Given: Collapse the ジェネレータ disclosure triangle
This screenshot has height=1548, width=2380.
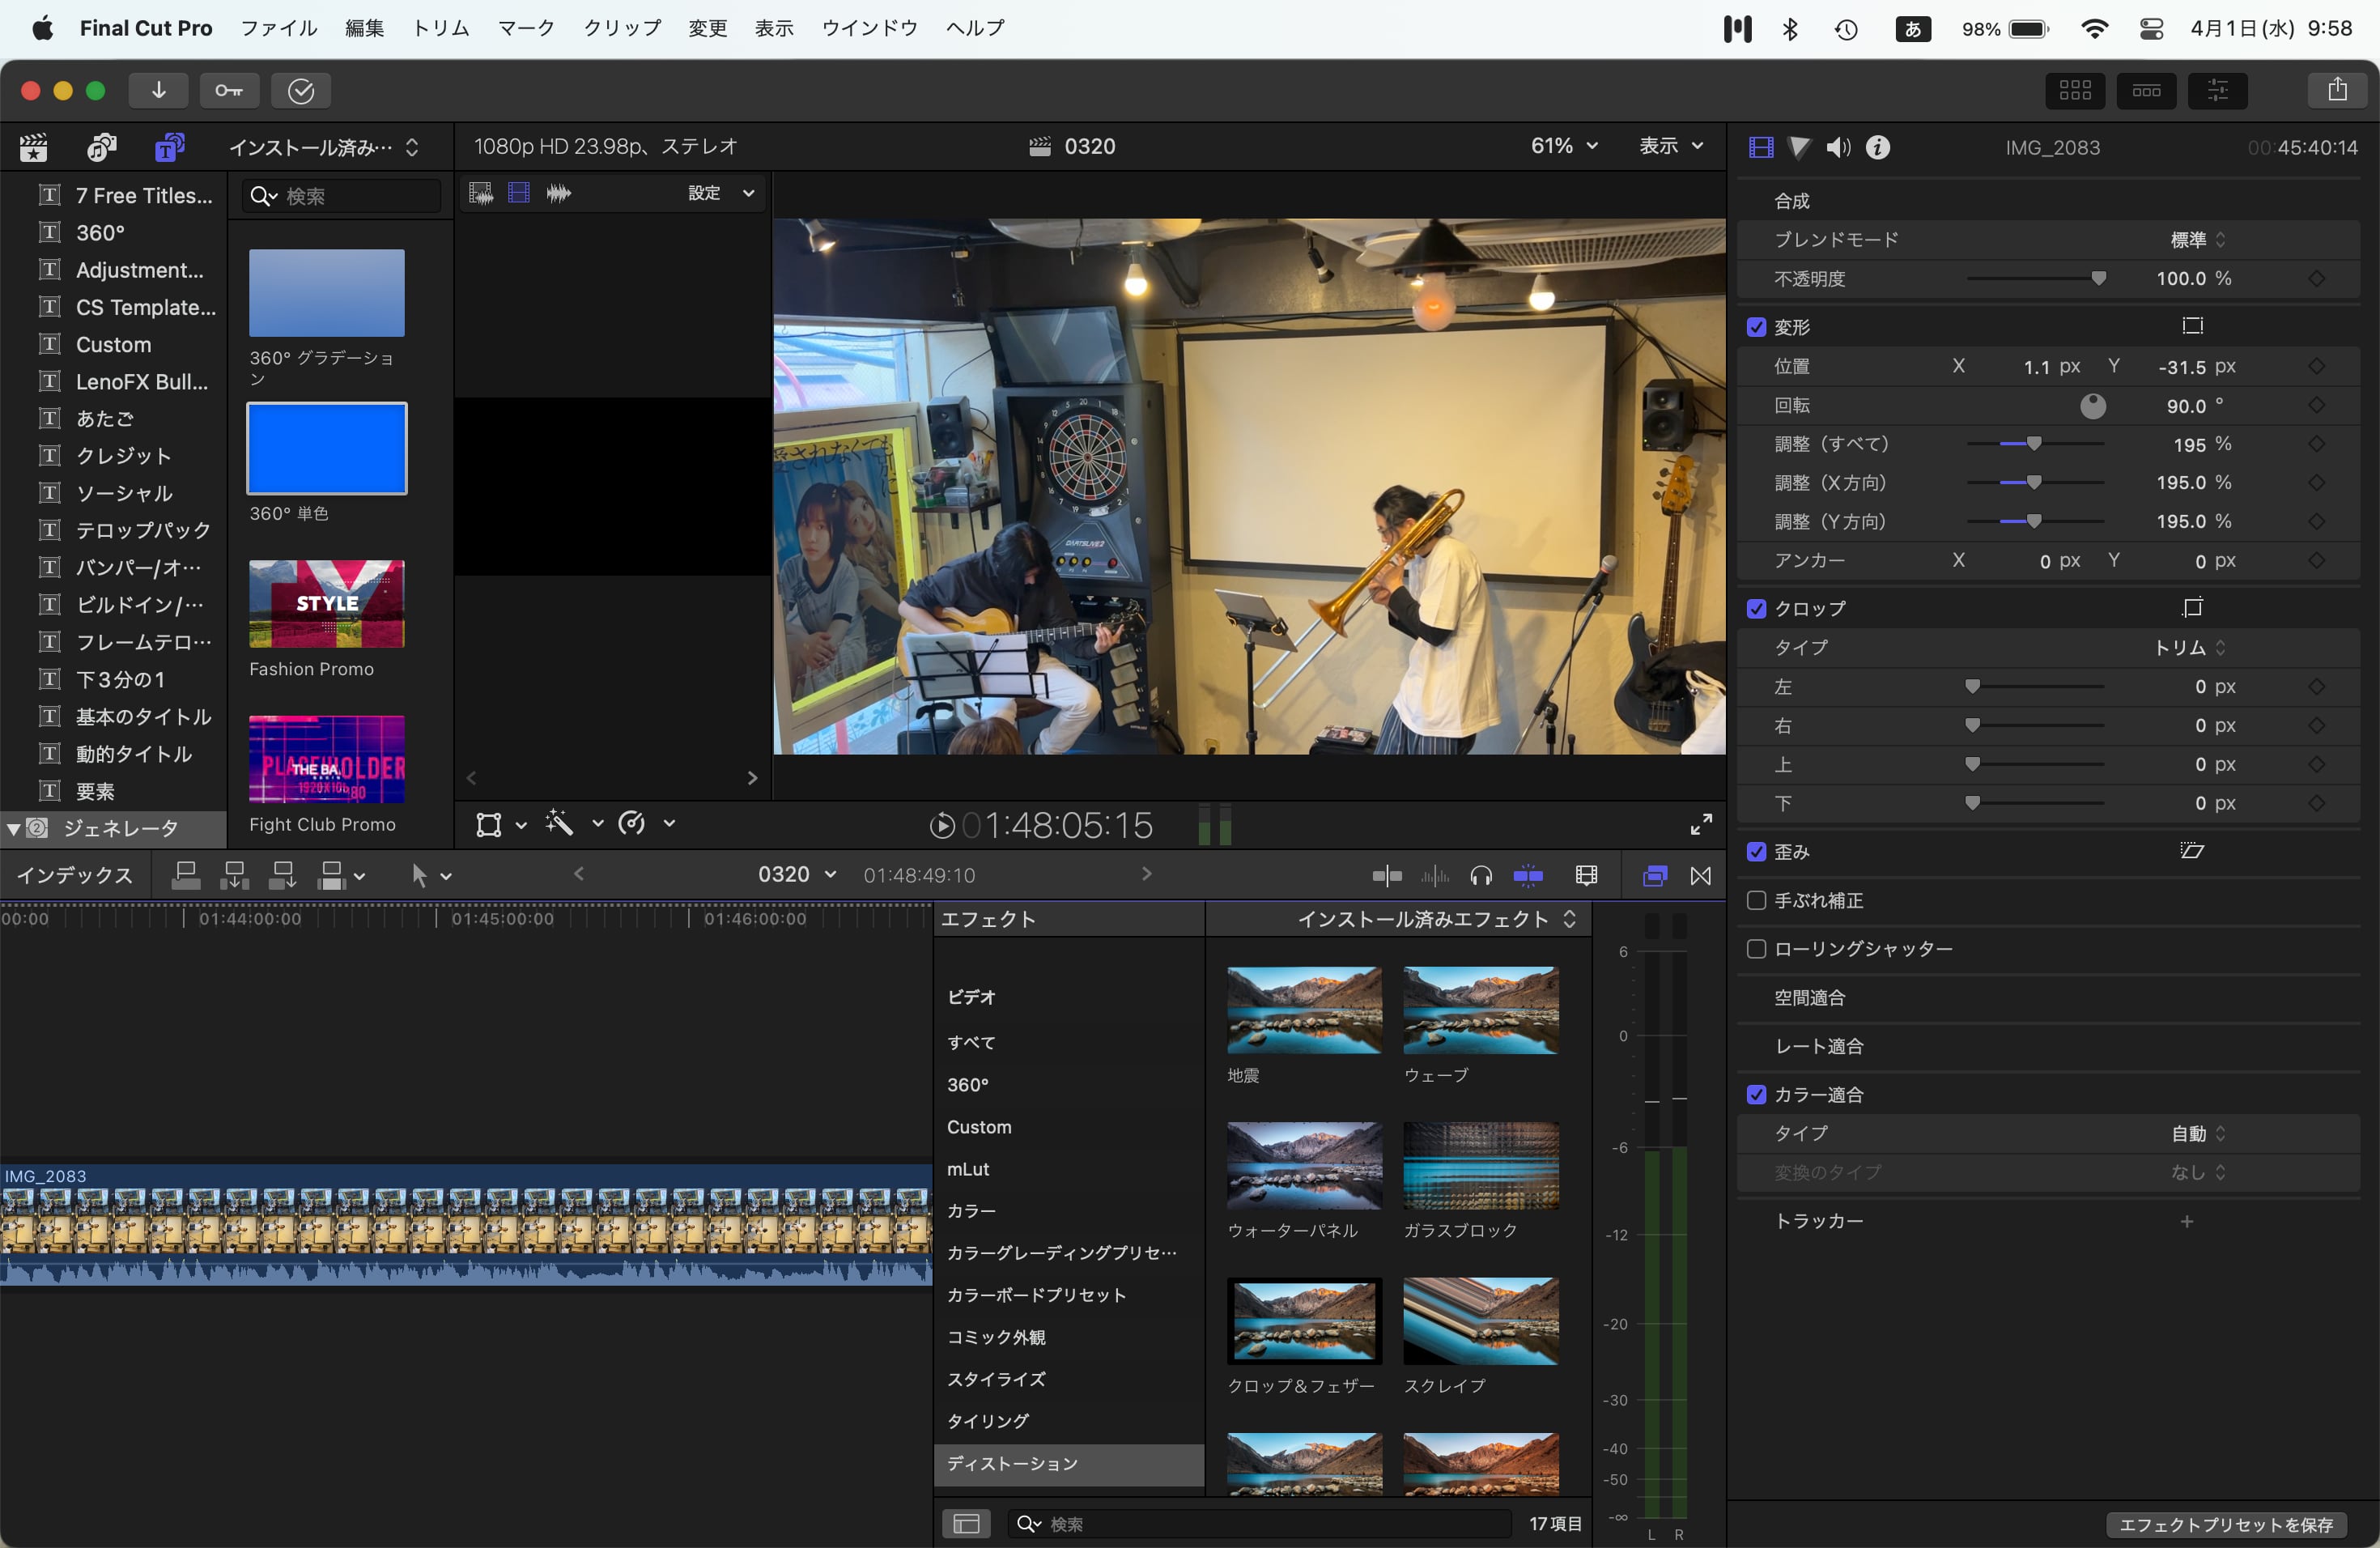Looking at the screenshot, I should point(13,828).
